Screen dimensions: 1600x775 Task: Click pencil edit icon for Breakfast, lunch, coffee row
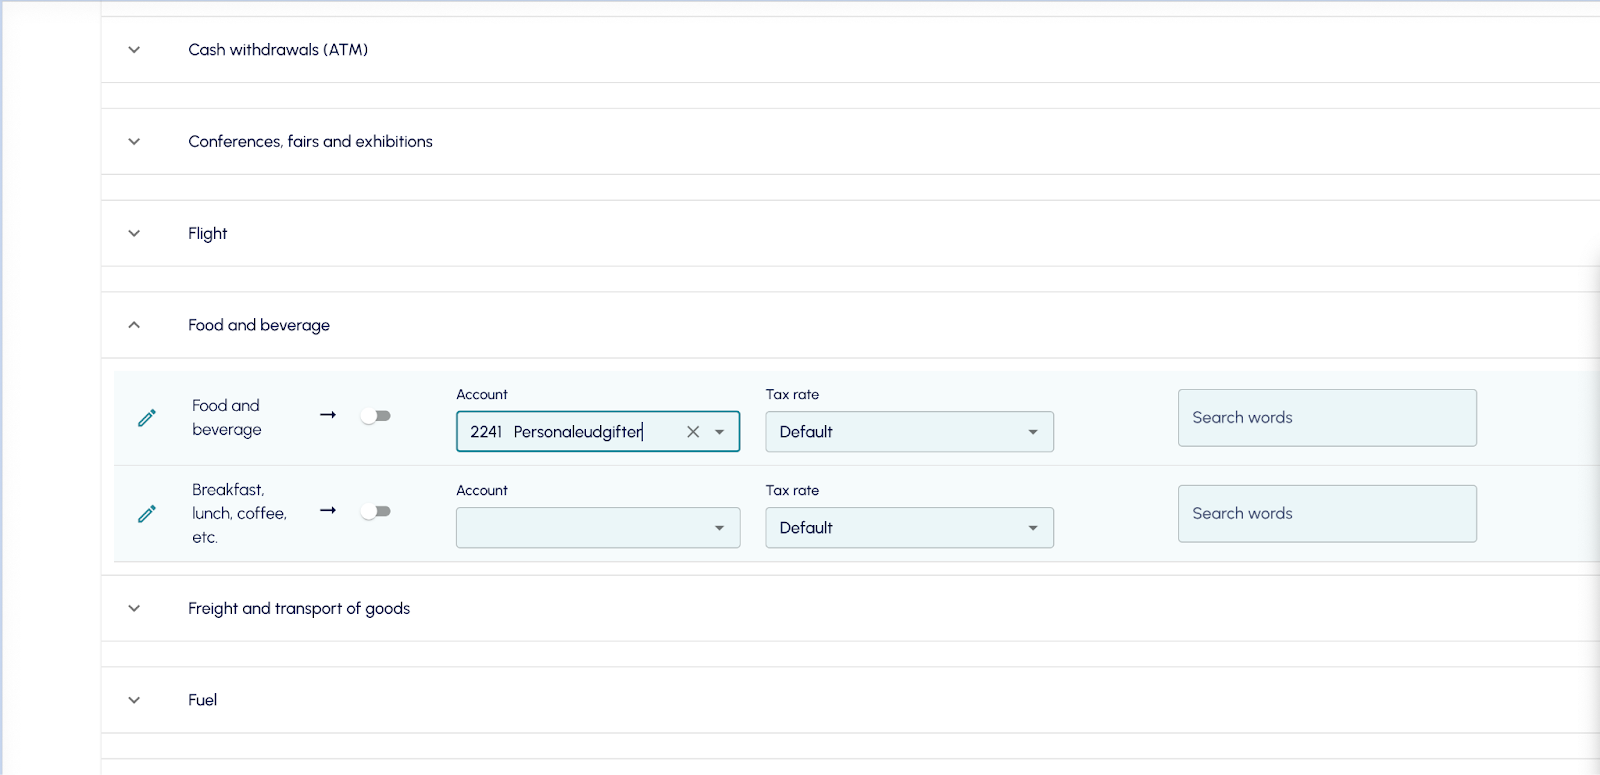point(147,514)
